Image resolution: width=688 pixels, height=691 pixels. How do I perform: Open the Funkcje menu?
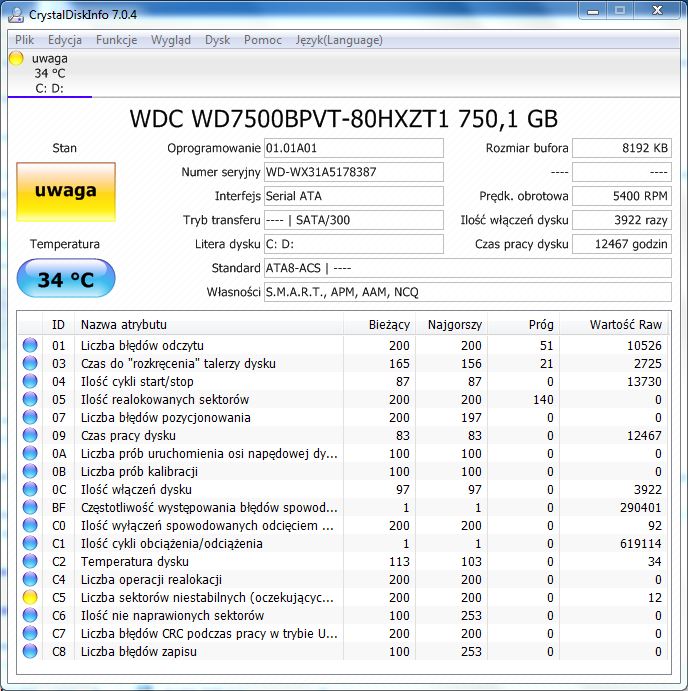tap(116, 40)
